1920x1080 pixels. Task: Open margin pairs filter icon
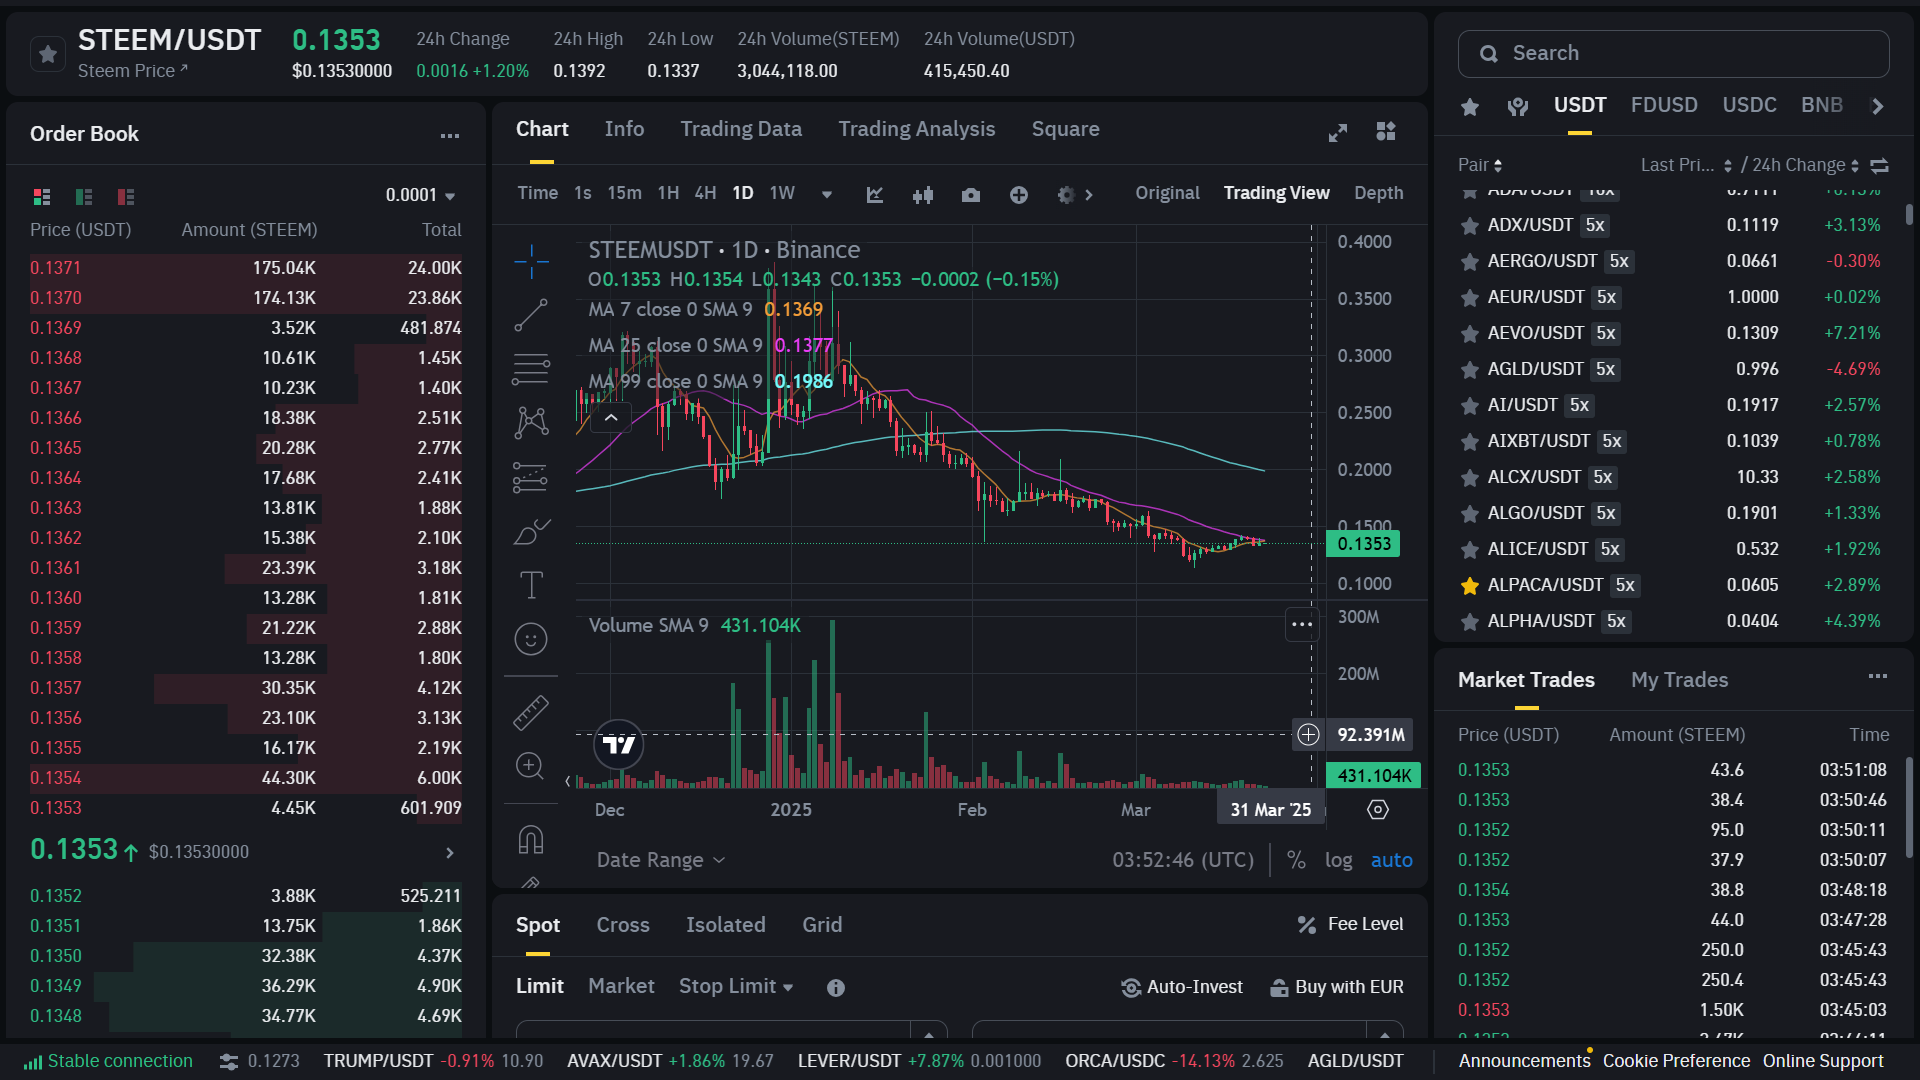1518,106
